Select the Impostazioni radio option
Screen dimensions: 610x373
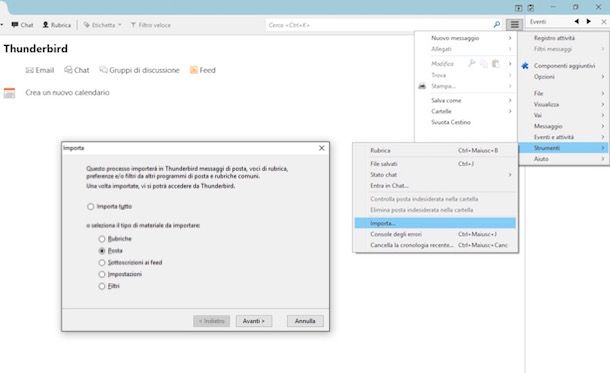click(x=102, y=275)
